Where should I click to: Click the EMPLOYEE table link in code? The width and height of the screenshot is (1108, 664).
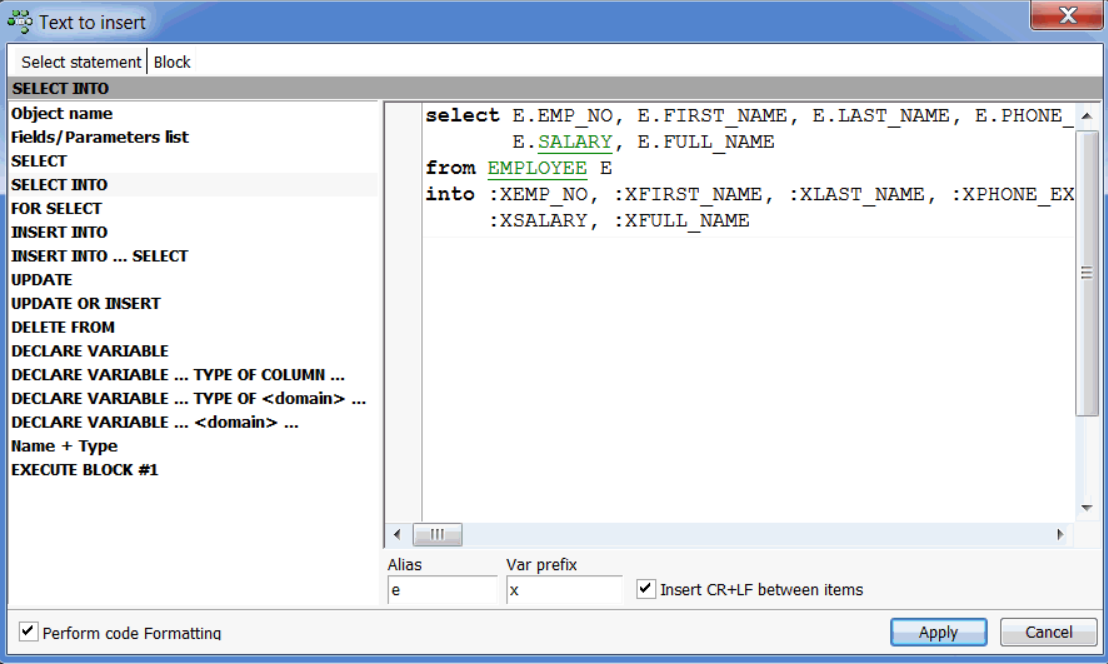point(537,168)
